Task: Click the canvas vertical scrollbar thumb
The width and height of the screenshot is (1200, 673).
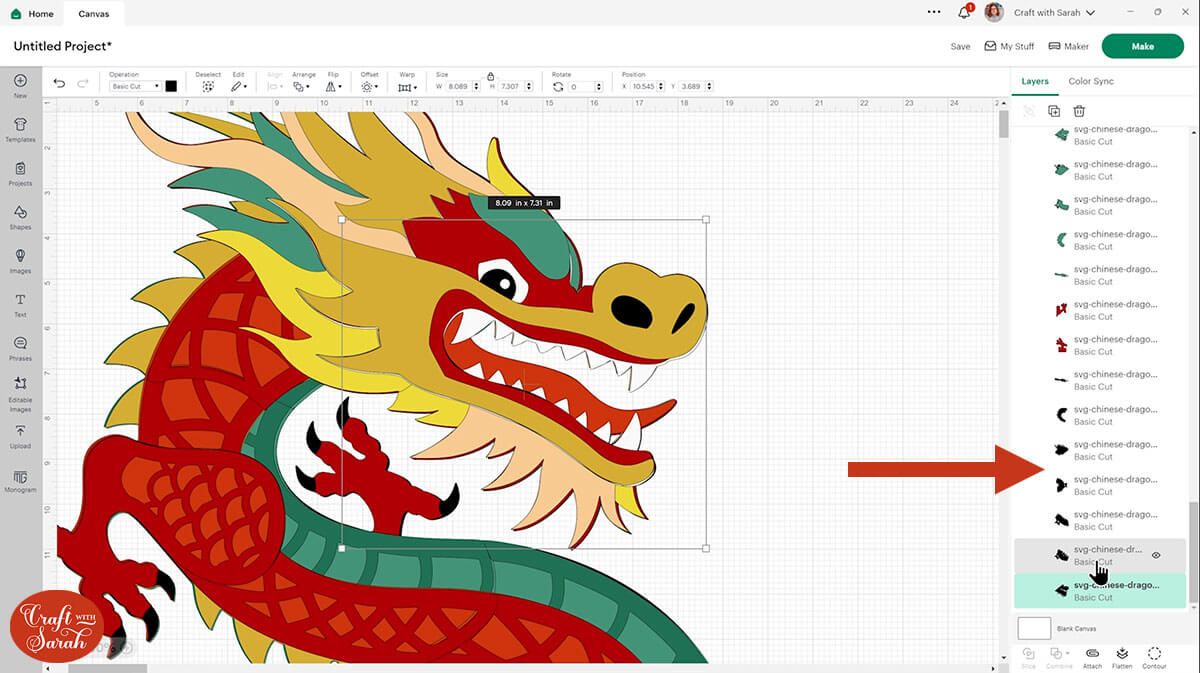Action: 1003,124
